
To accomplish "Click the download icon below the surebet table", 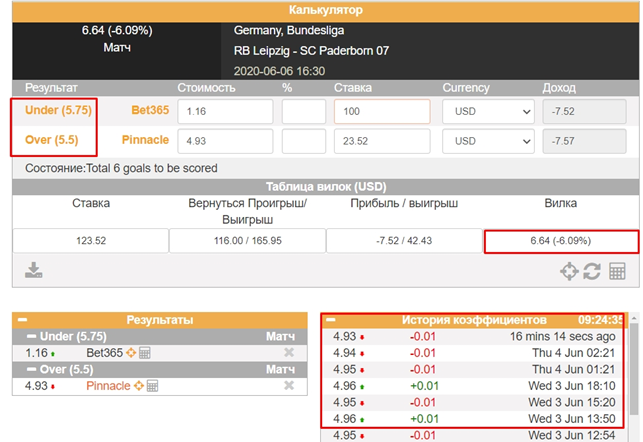I will pos(32,270).
